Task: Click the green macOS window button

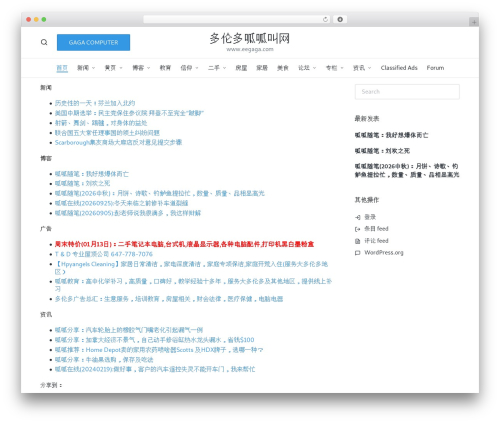Action: pos(44,19)
